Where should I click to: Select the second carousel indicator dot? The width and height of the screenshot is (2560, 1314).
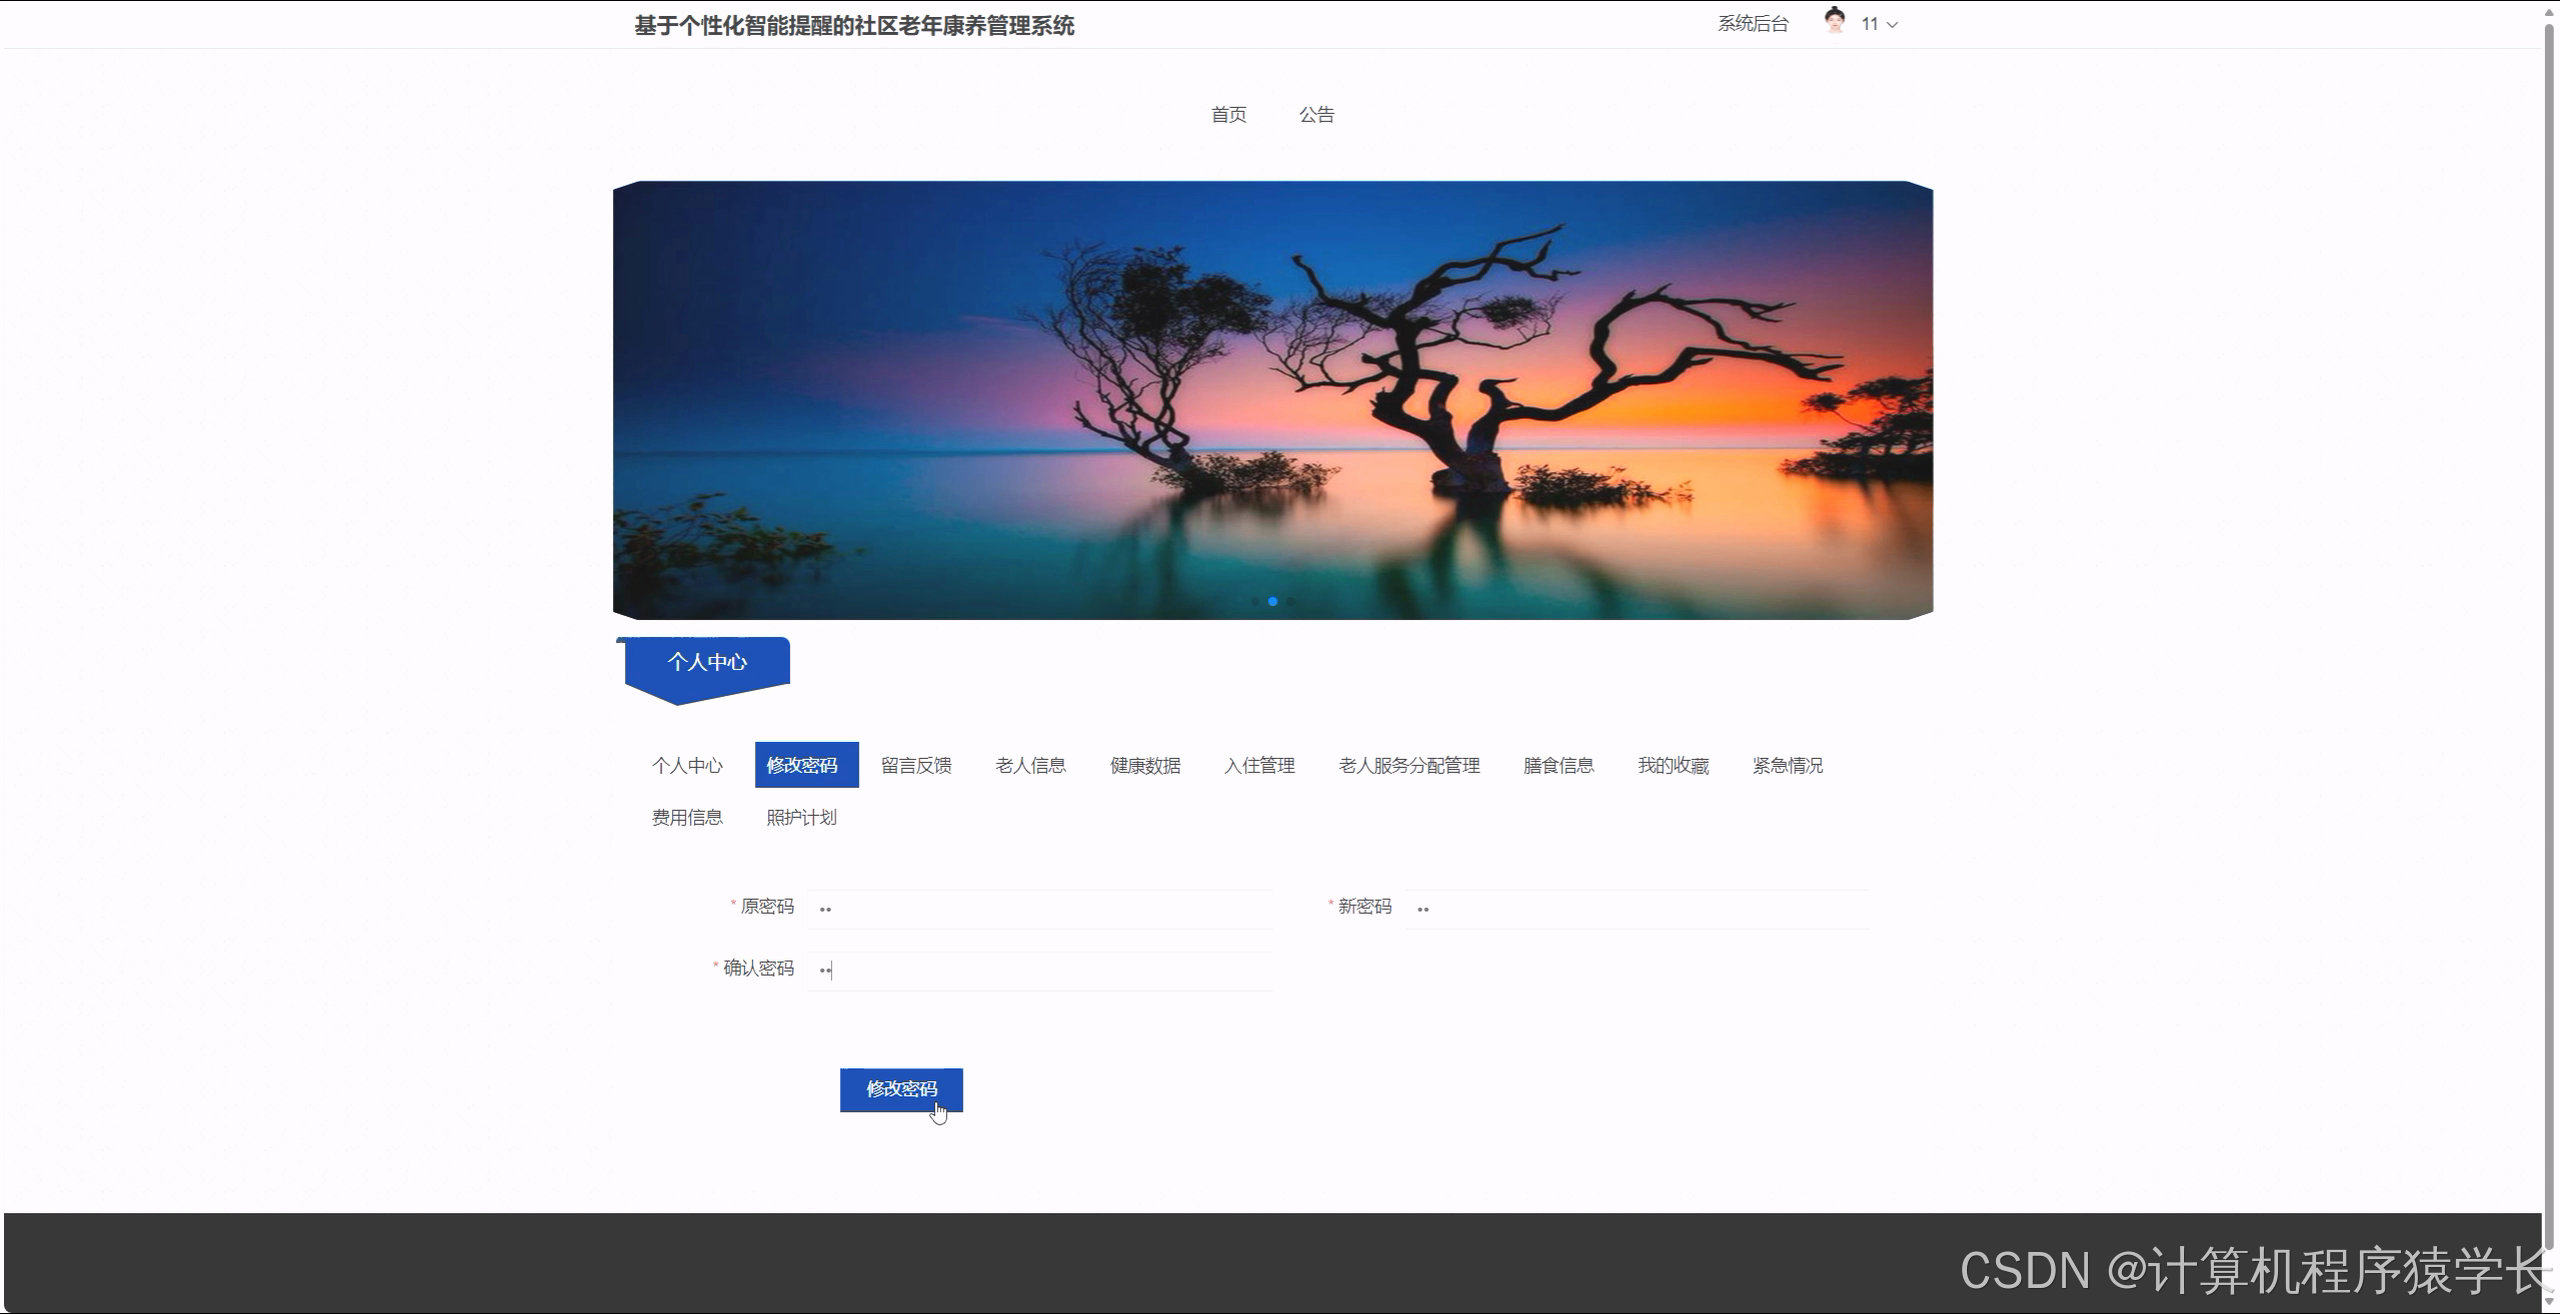click(1272, 601)
